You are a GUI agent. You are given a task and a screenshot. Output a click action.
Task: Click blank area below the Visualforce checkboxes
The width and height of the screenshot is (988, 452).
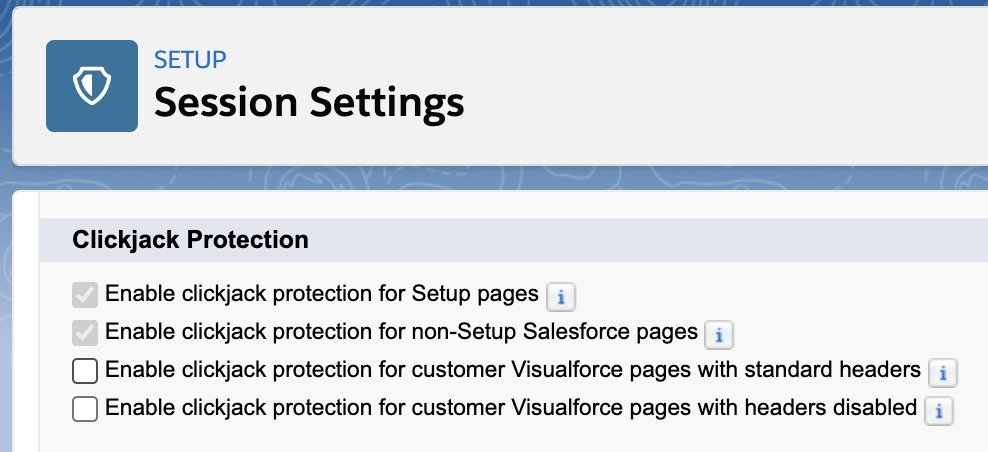500,438
